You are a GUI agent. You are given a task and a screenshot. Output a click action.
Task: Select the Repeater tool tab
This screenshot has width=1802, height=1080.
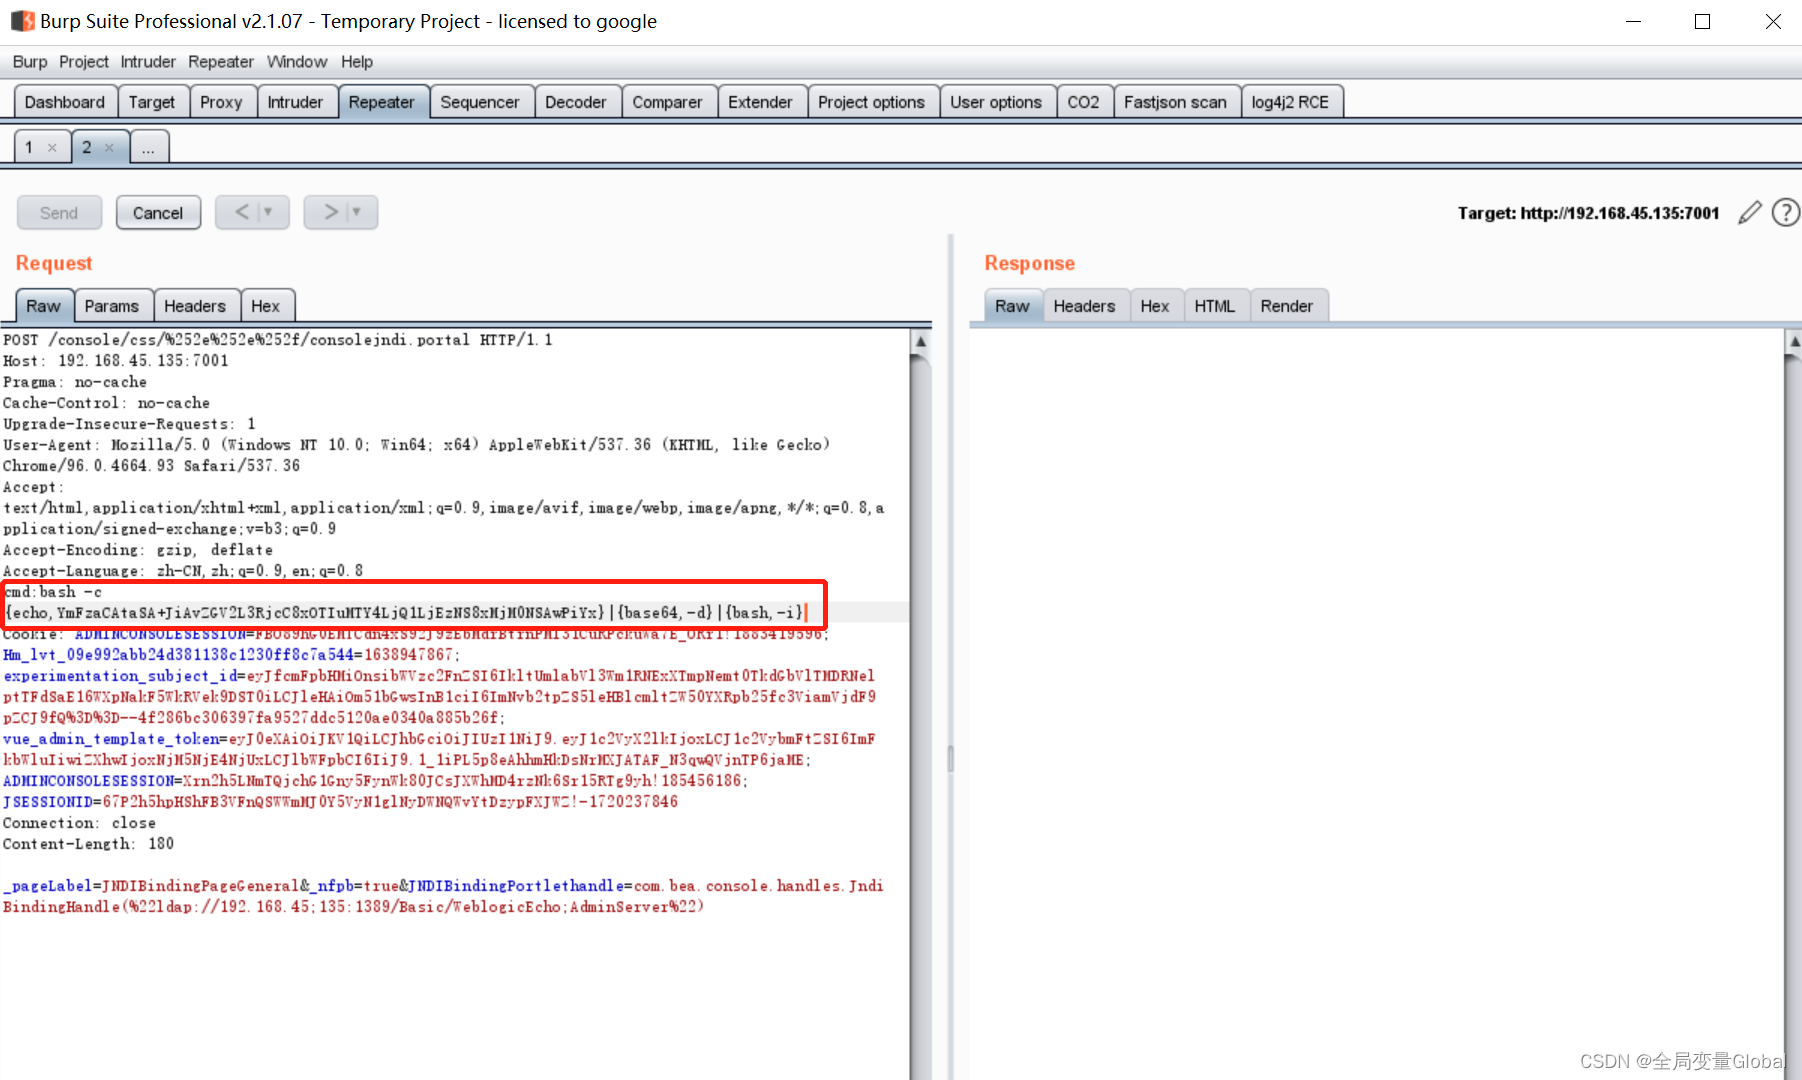click(382, 102)
